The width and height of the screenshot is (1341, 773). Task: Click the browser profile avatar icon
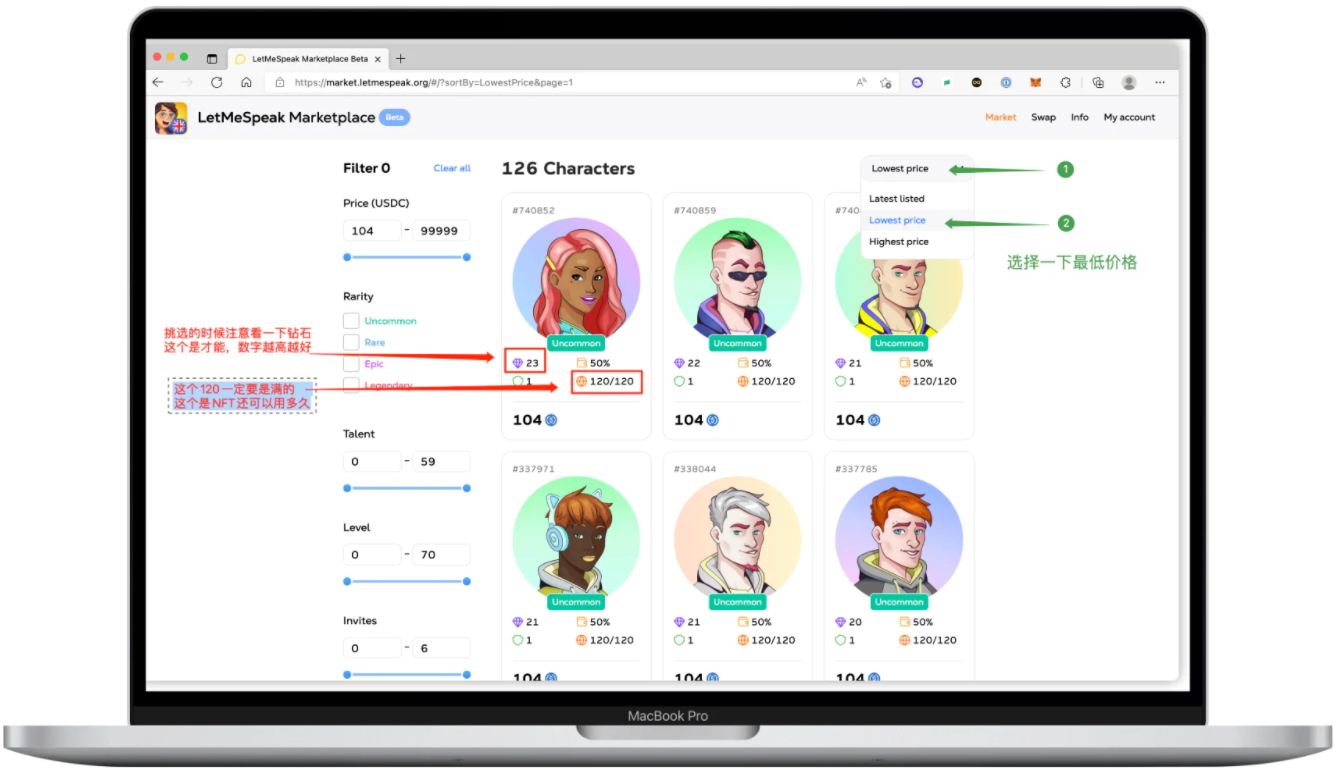(x=1129, y=83)
